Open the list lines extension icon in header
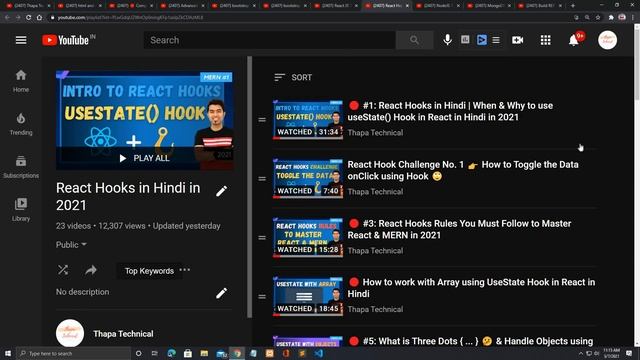This screenshot has width=640, height=360. click(x=496, y=40)
